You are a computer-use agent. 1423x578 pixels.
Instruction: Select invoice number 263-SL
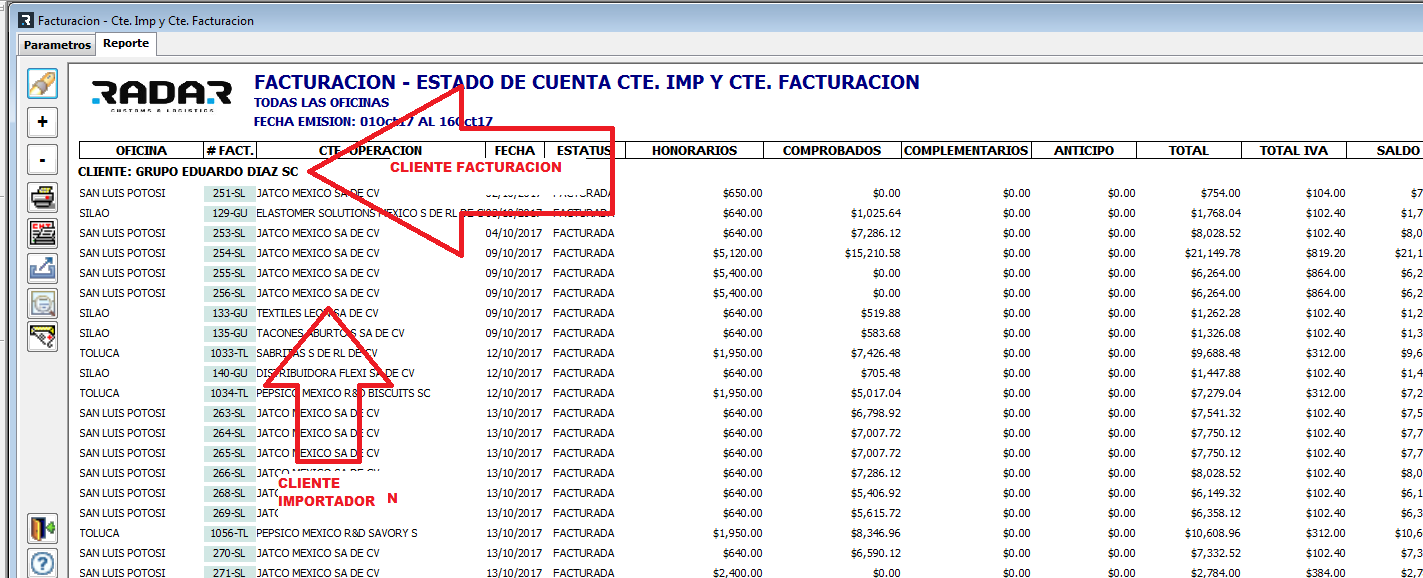[x=229, y=413]
